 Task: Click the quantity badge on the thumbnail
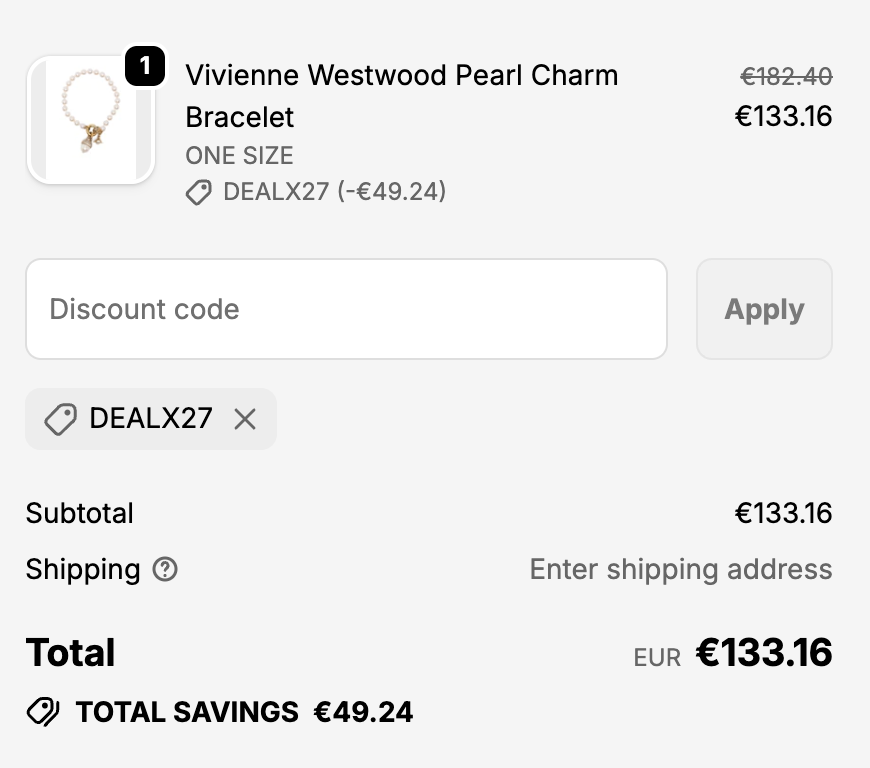[x=145, y=67]
